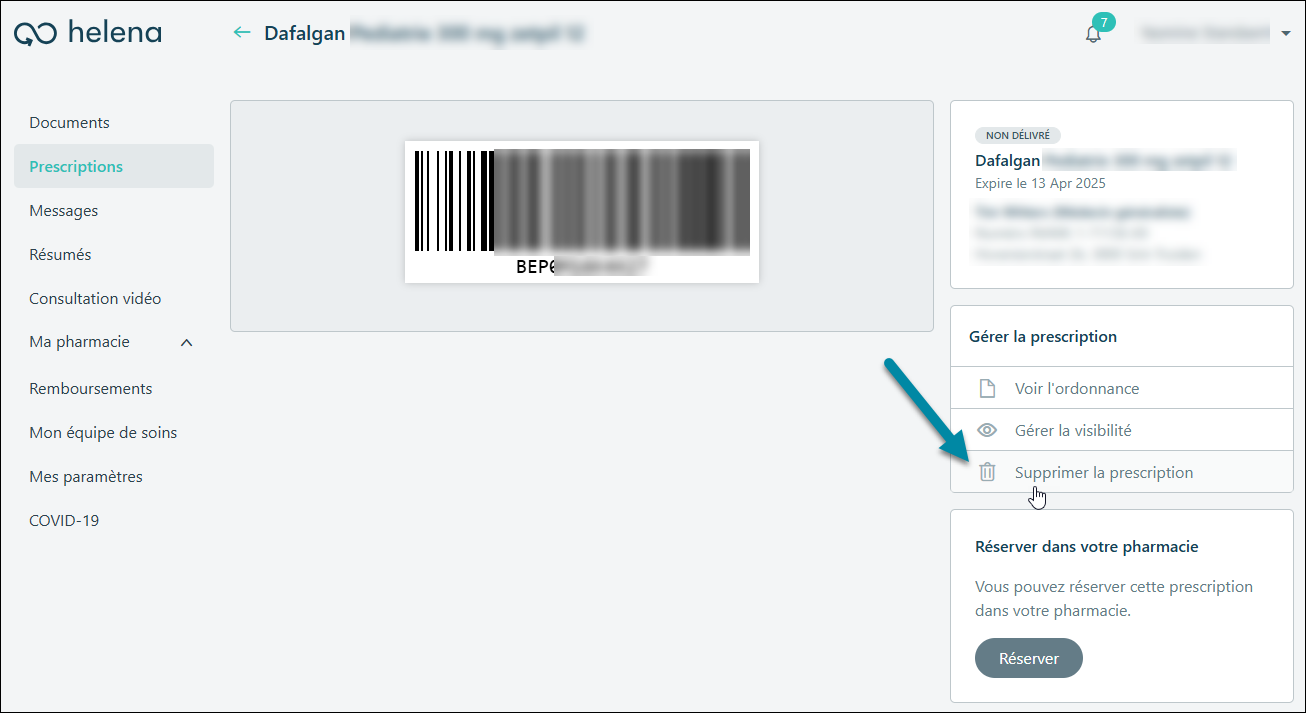
Task: Click the notification count badge
Action: (1104, 22)
